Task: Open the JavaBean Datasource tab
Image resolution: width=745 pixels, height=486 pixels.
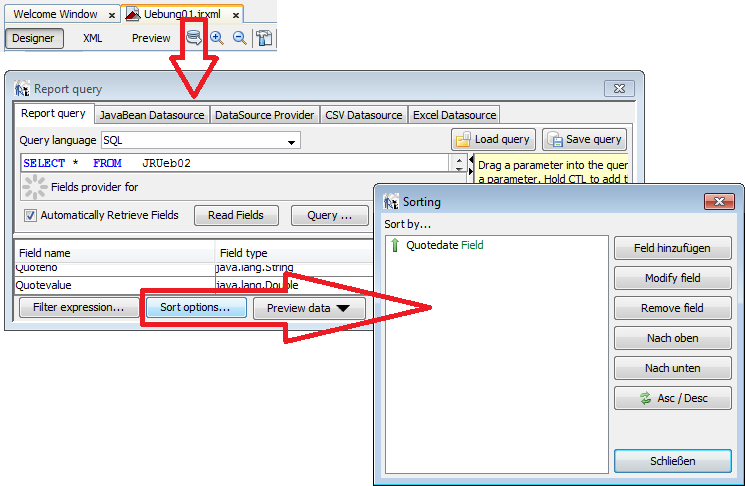Action: click(151, 115)
